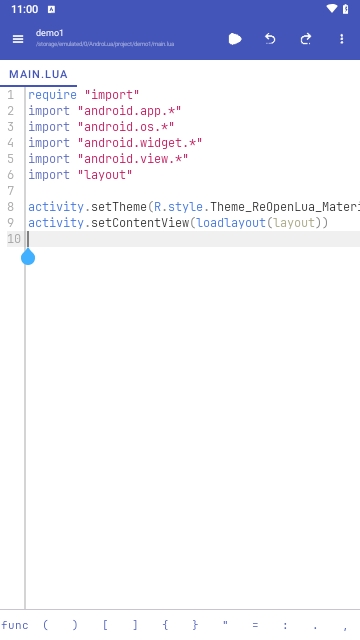Click the require "import" line
This screenshot has width=360, height=640.
click(84, 95)
